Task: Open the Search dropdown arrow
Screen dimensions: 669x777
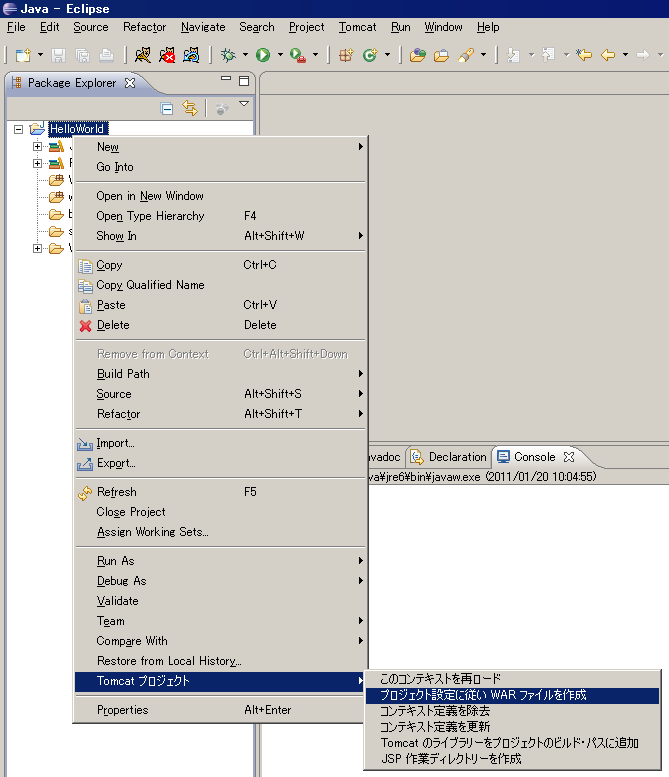Action: (483, 55)
